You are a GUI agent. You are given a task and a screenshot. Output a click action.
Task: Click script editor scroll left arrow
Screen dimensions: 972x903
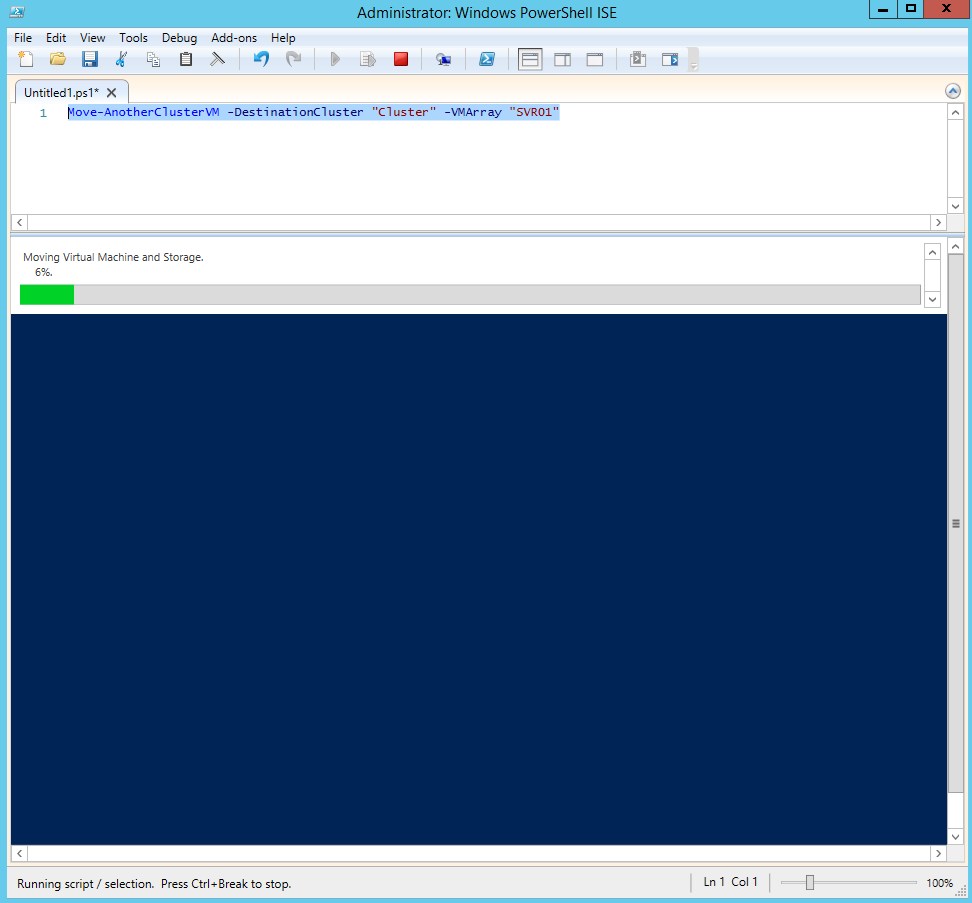coord(19,222)
